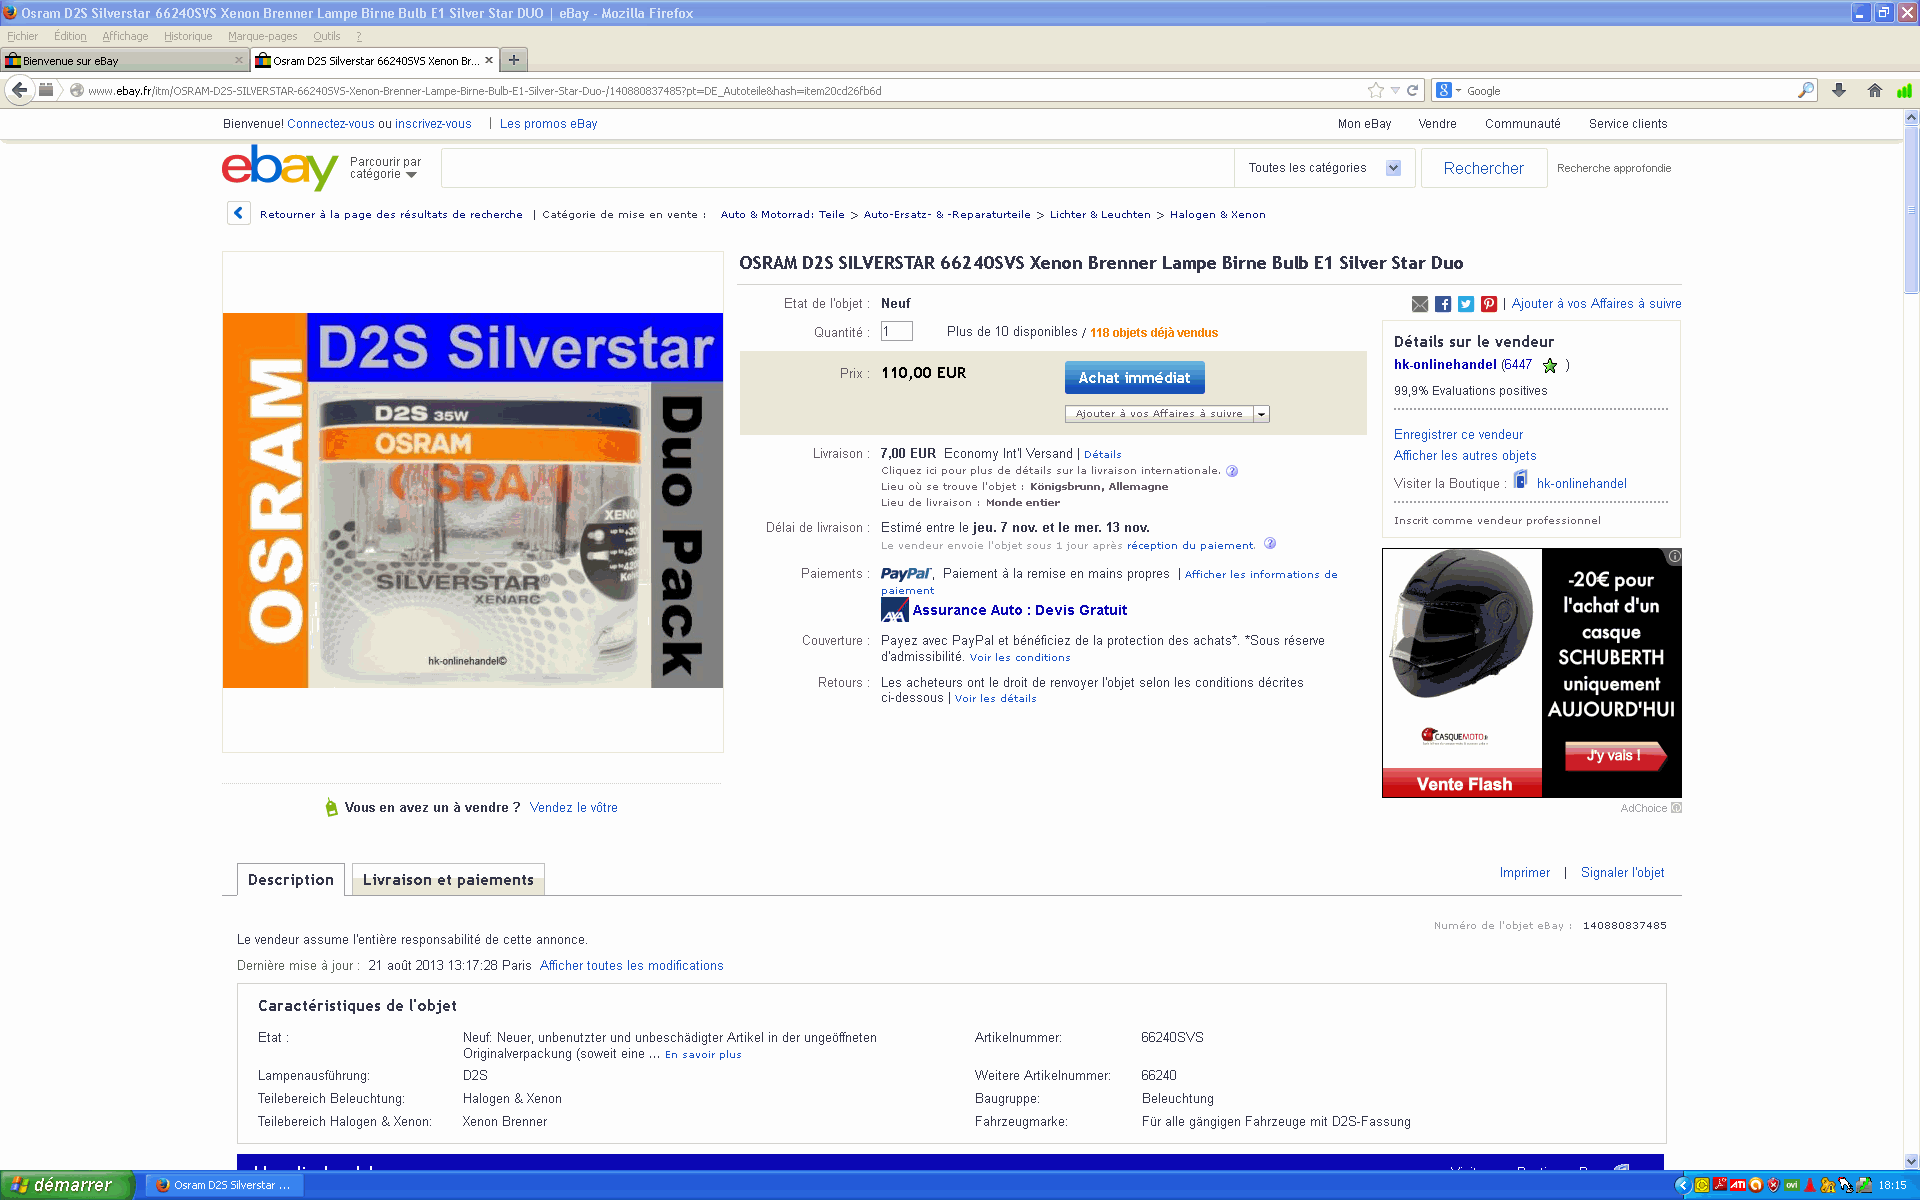Share listing via email envelope icon
Screen dimensions: 1920x1200
tap(1420, 304)
